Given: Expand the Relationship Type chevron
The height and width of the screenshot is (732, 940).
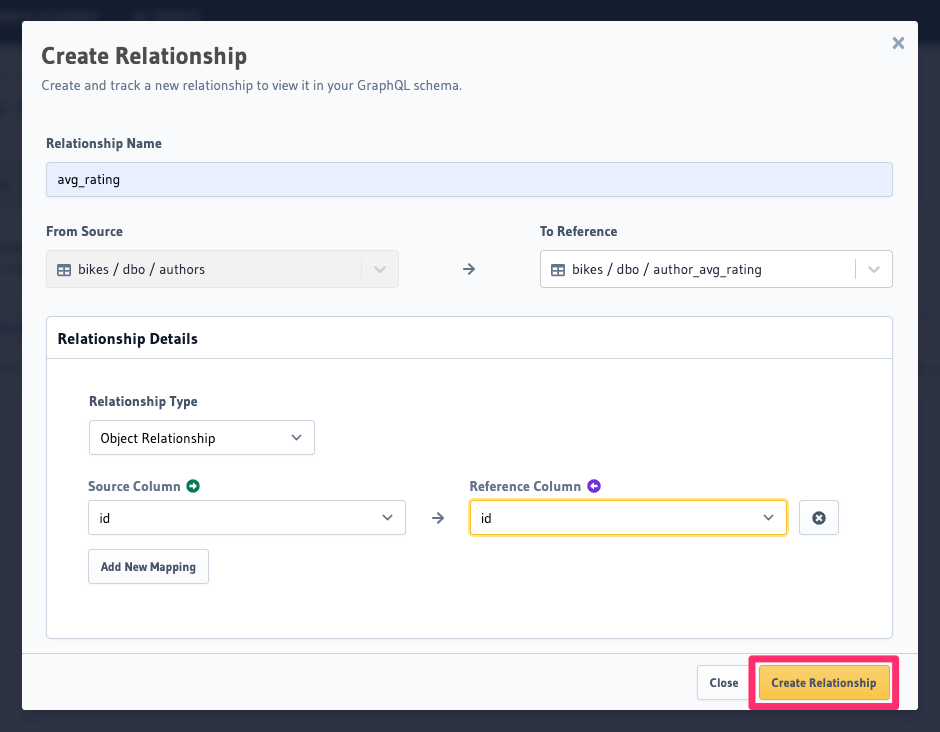Looking at the screenshot, I should (296, 437).
